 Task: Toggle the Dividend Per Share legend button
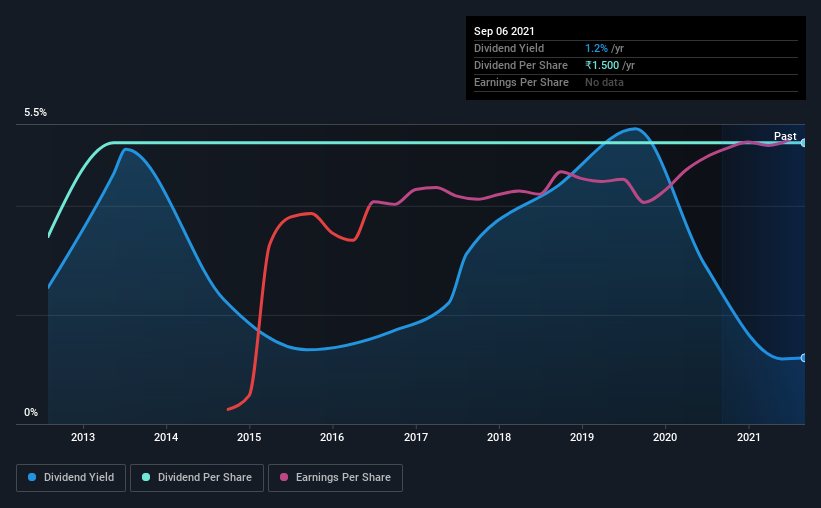[197, 478]
